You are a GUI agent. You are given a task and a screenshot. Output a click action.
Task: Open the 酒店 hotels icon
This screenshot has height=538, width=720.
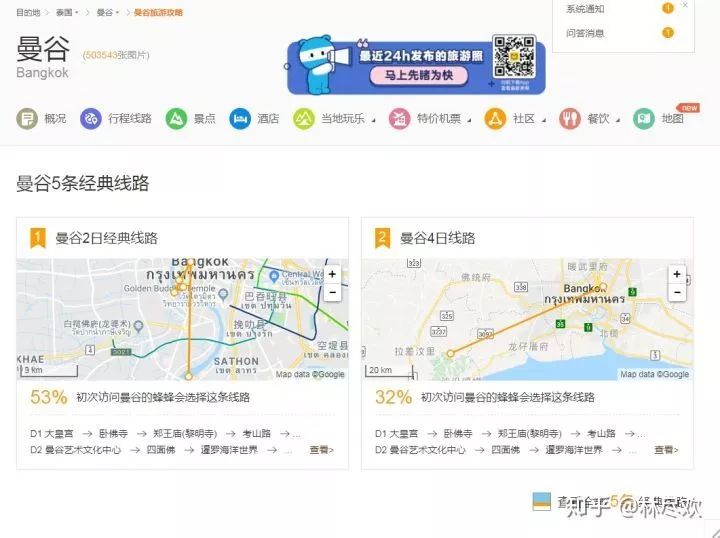click(240, 119)
